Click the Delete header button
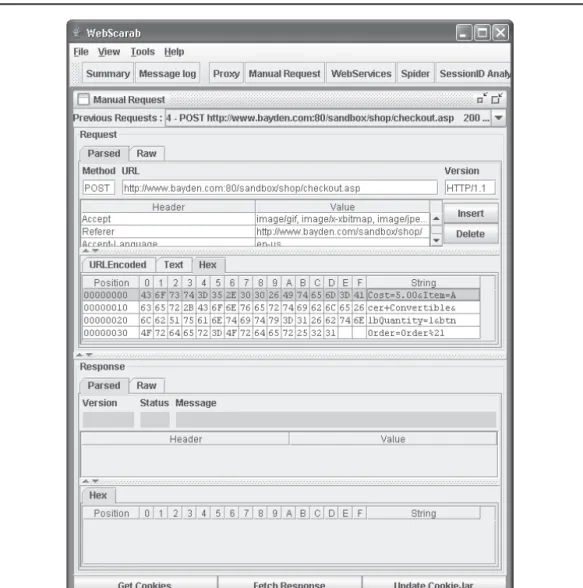Screen dimensions: 583x588 (471, 234)
